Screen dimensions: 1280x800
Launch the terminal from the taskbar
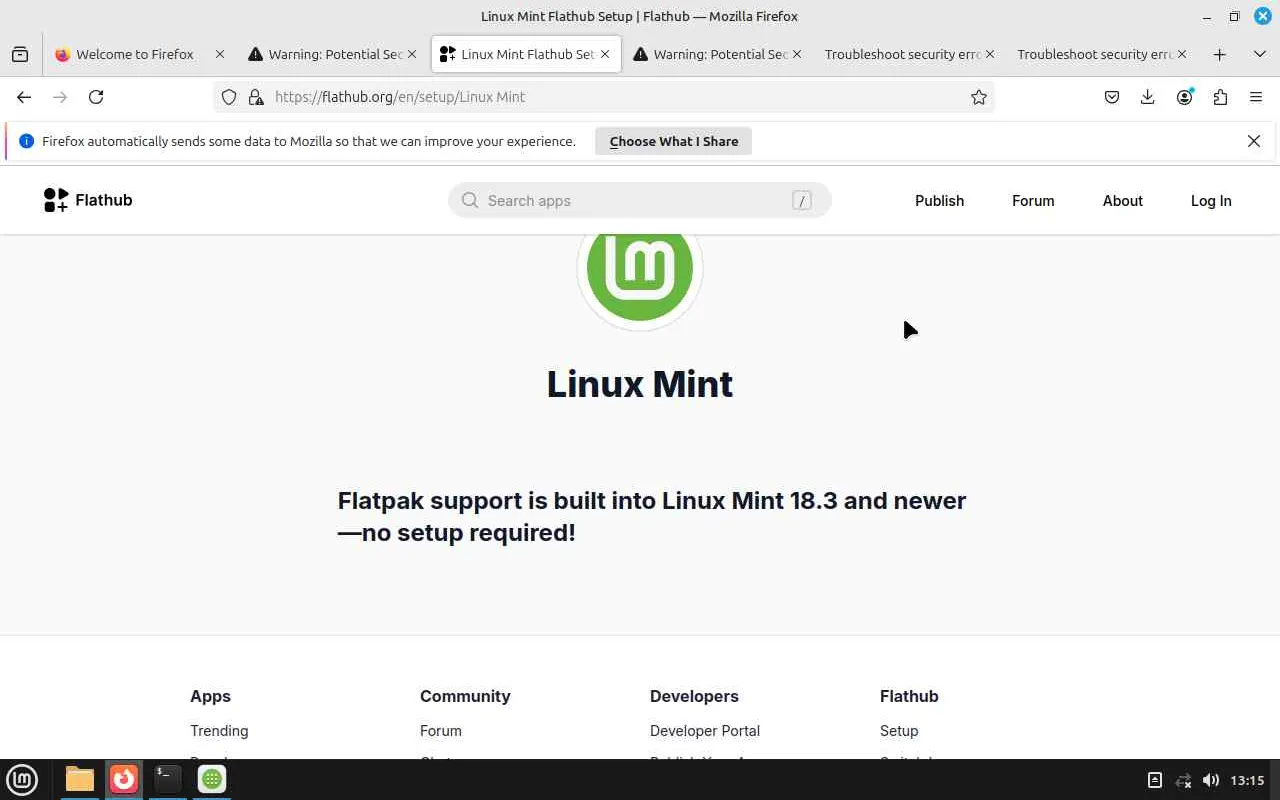[167, 779]
